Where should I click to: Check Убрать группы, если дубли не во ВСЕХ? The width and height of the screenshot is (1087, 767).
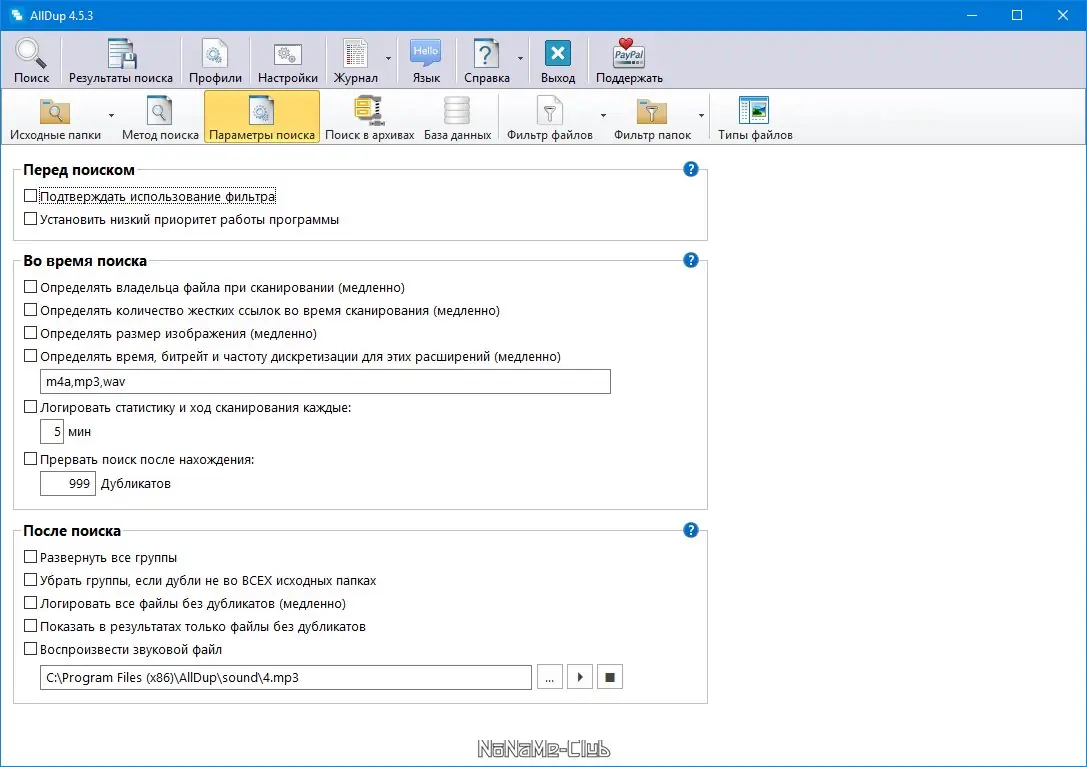click(31, 580)
